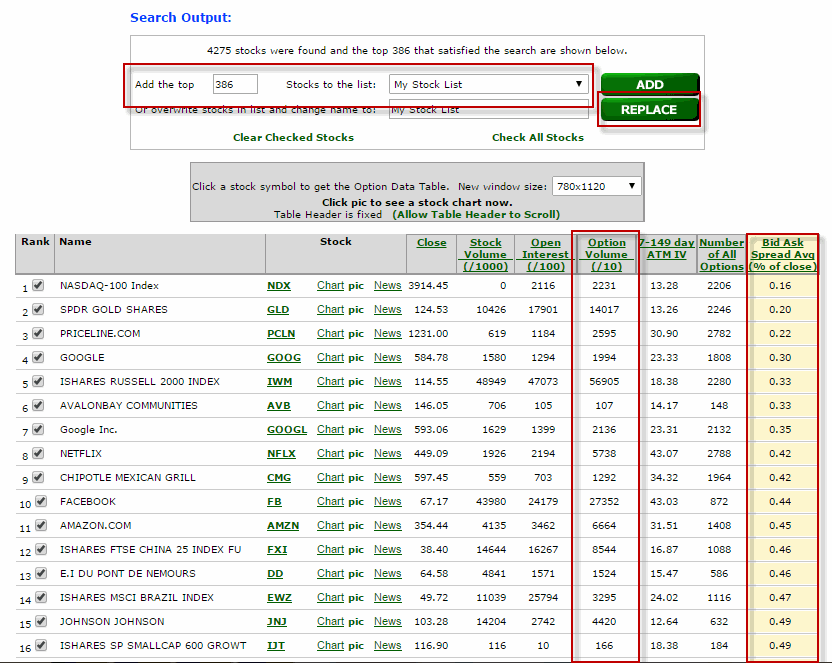This screenshot has height=663, width=832.
Task: Toggle the JOHNSON JOHNSON checkbox
Action: point(41,621)
